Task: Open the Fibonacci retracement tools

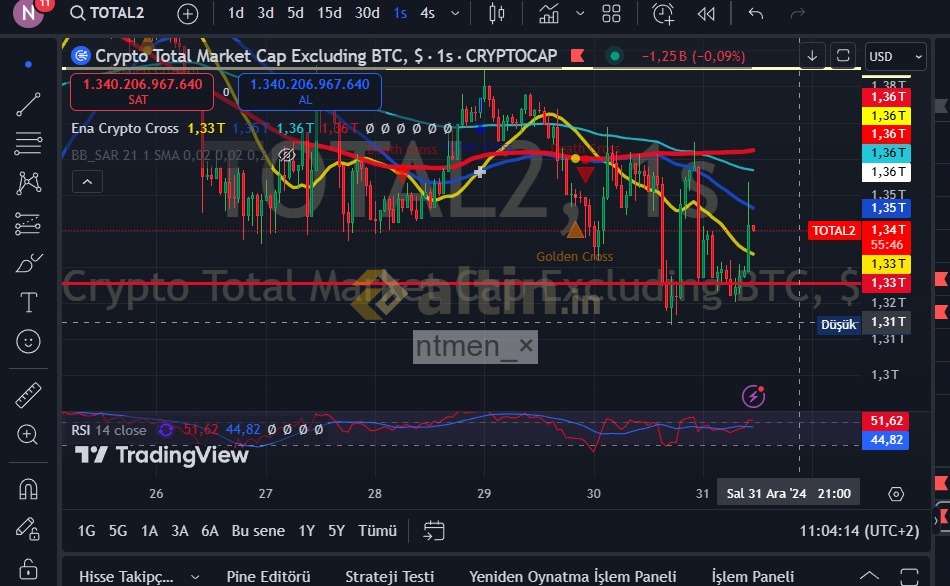Action: click(x=28, y=143)
